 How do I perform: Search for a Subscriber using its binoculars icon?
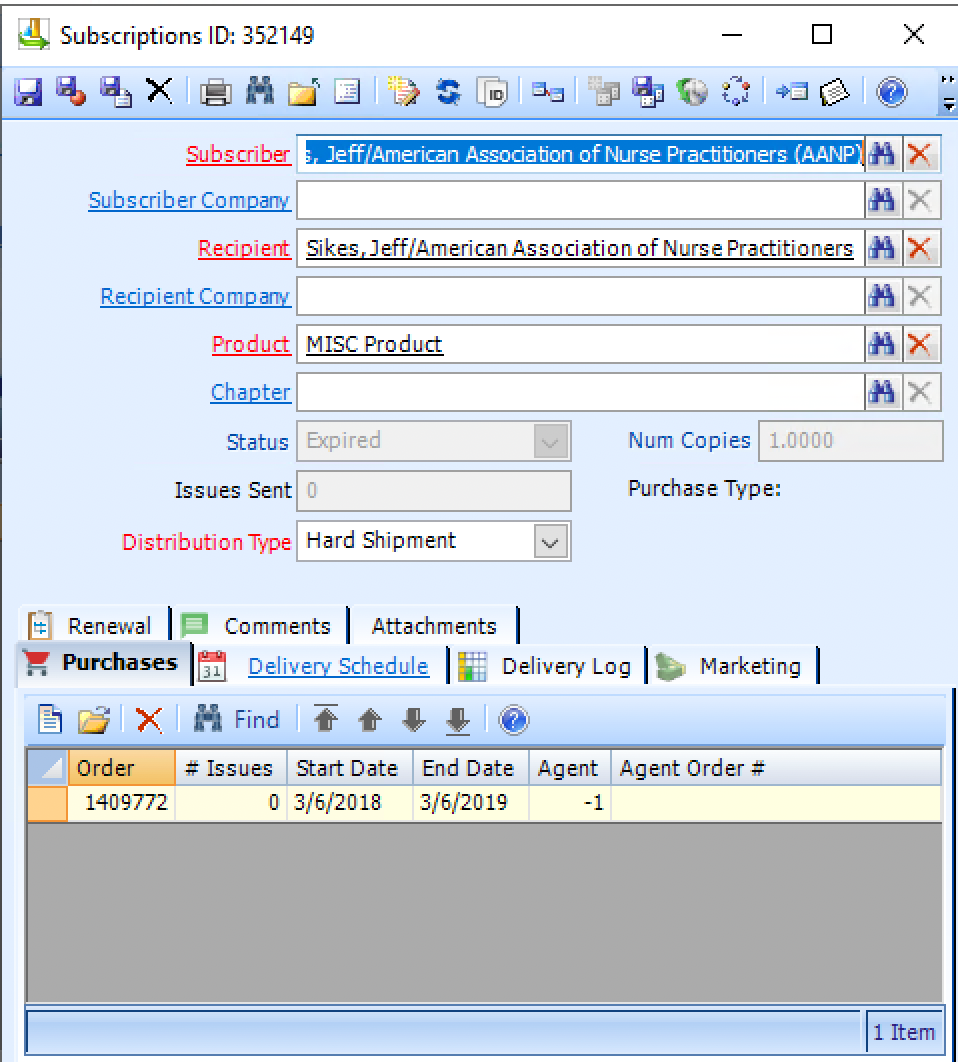pyautogui.click(x=884, y=153)
